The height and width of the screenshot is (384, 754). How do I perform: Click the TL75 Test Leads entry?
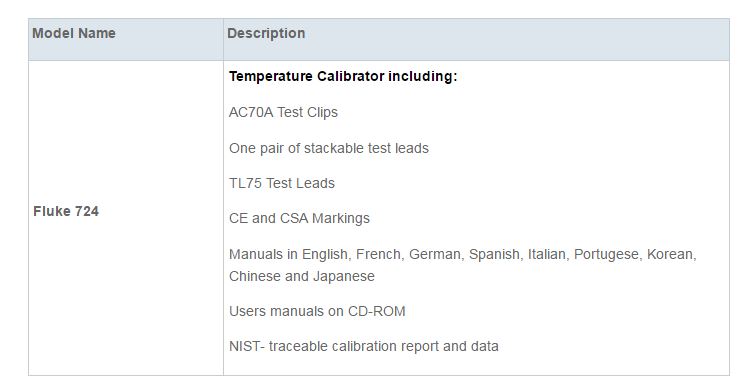pyautogui.click(x=282, y=183)
